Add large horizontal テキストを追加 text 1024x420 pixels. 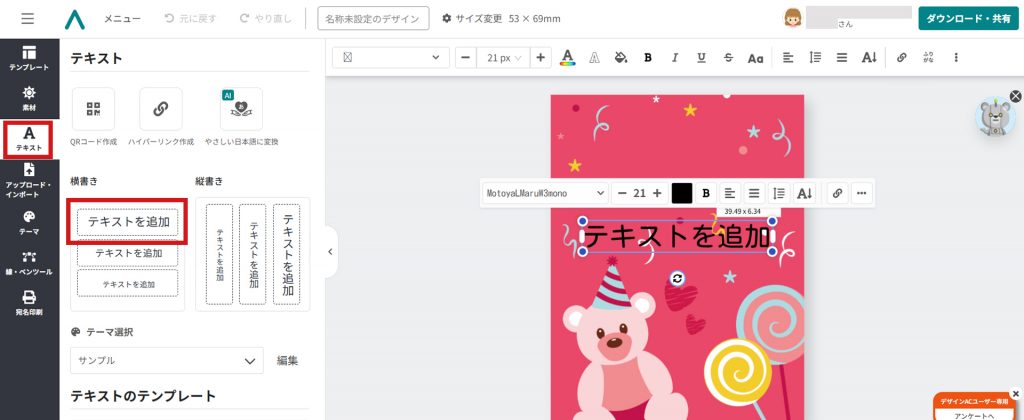coord(127,222)
